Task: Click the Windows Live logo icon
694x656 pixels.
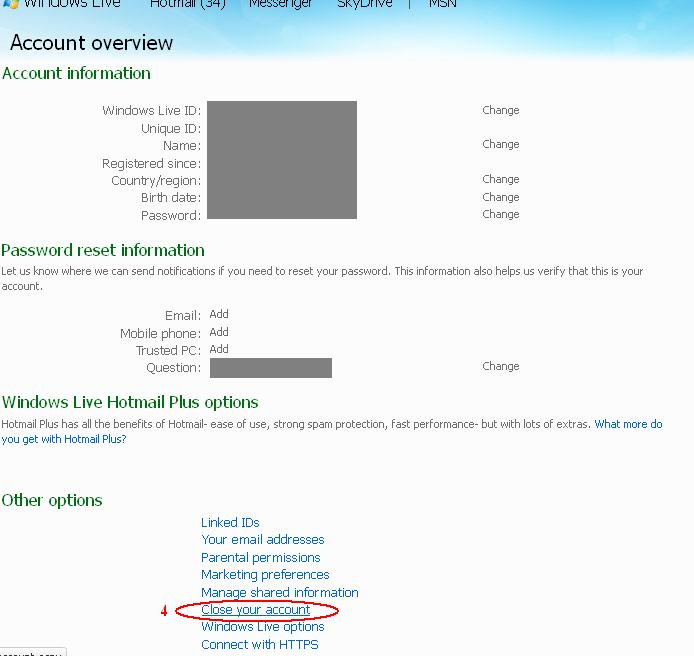Action: [11, 4]
